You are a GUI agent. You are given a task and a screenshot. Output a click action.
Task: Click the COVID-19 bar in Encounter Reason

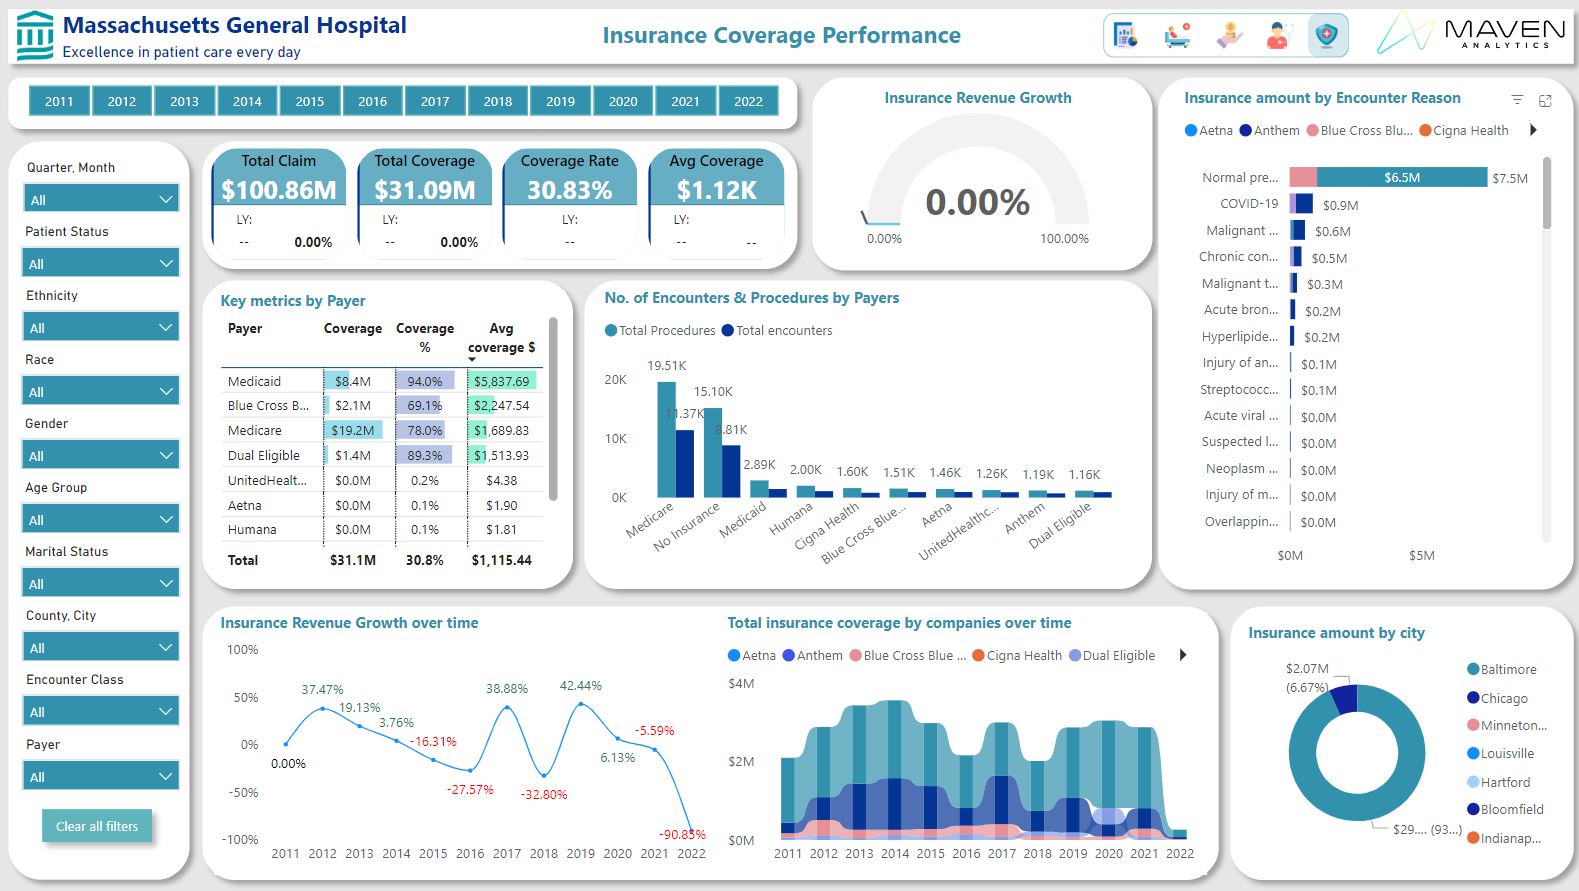point(1302,203)
